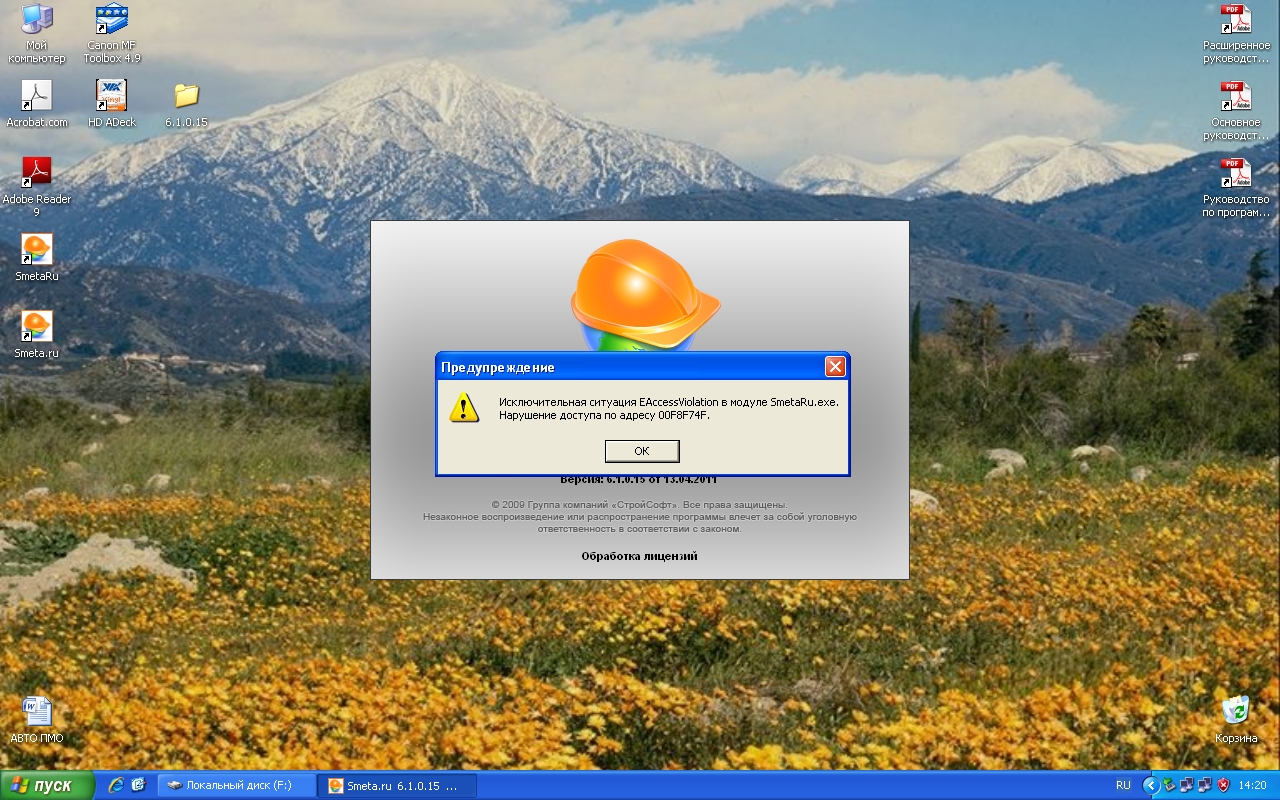
Task: Open Canon MF Toolbox 4.9 shortcut
Action: [112, 34]
